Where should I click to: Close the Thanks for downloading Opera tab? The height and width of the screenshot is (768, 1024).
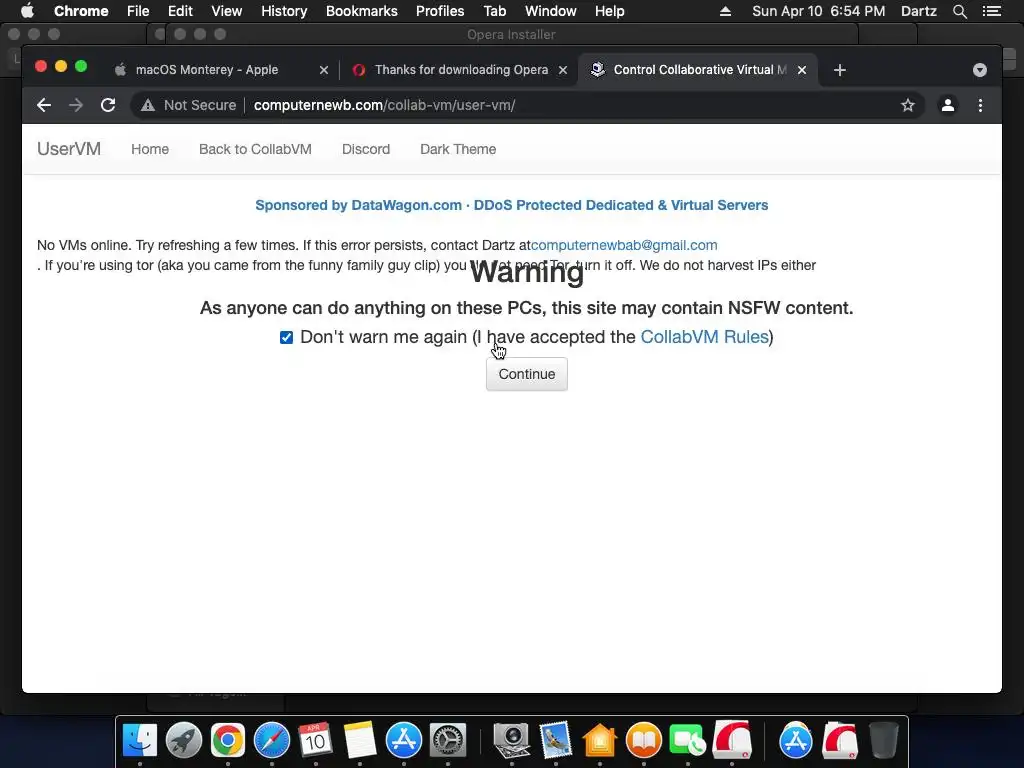[x=563, y=70]
